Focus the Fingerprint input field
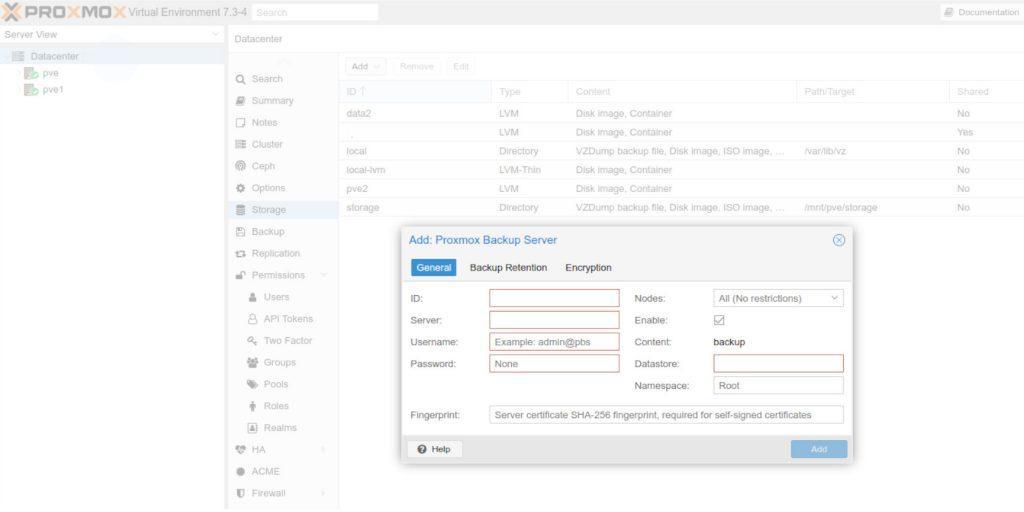This screenshot has height=512, width=1024. point(666,415)
